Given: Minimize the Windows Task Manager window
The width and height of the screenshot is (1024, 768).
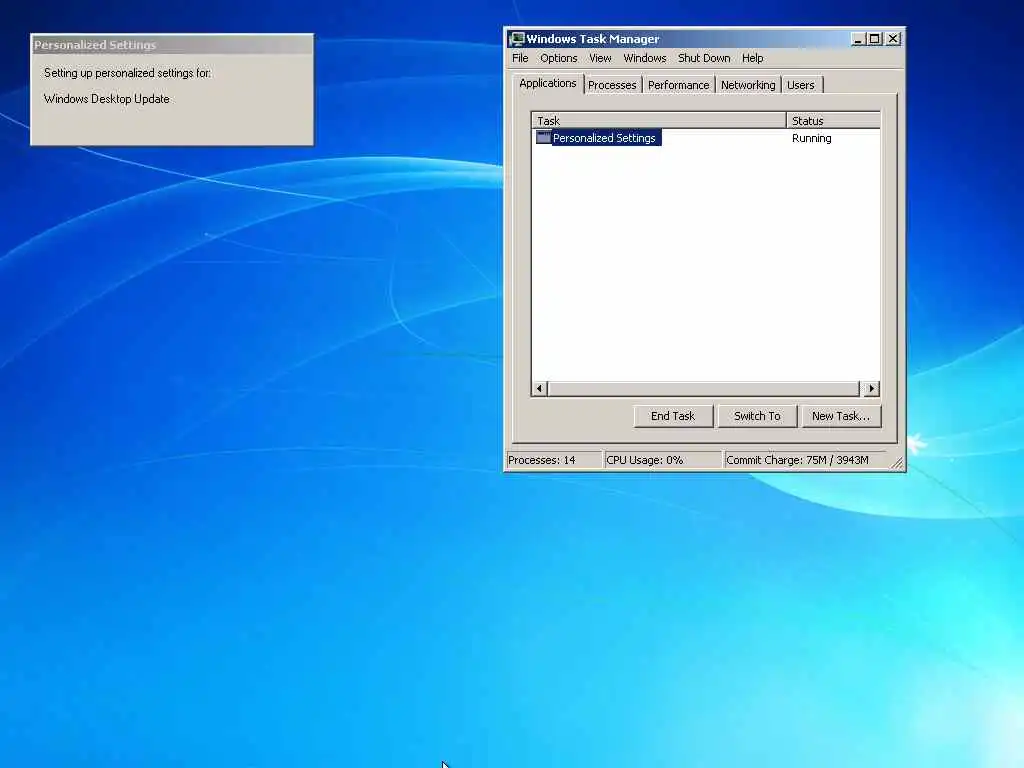Looking at the screenshot, I should [x=858, y=39].
